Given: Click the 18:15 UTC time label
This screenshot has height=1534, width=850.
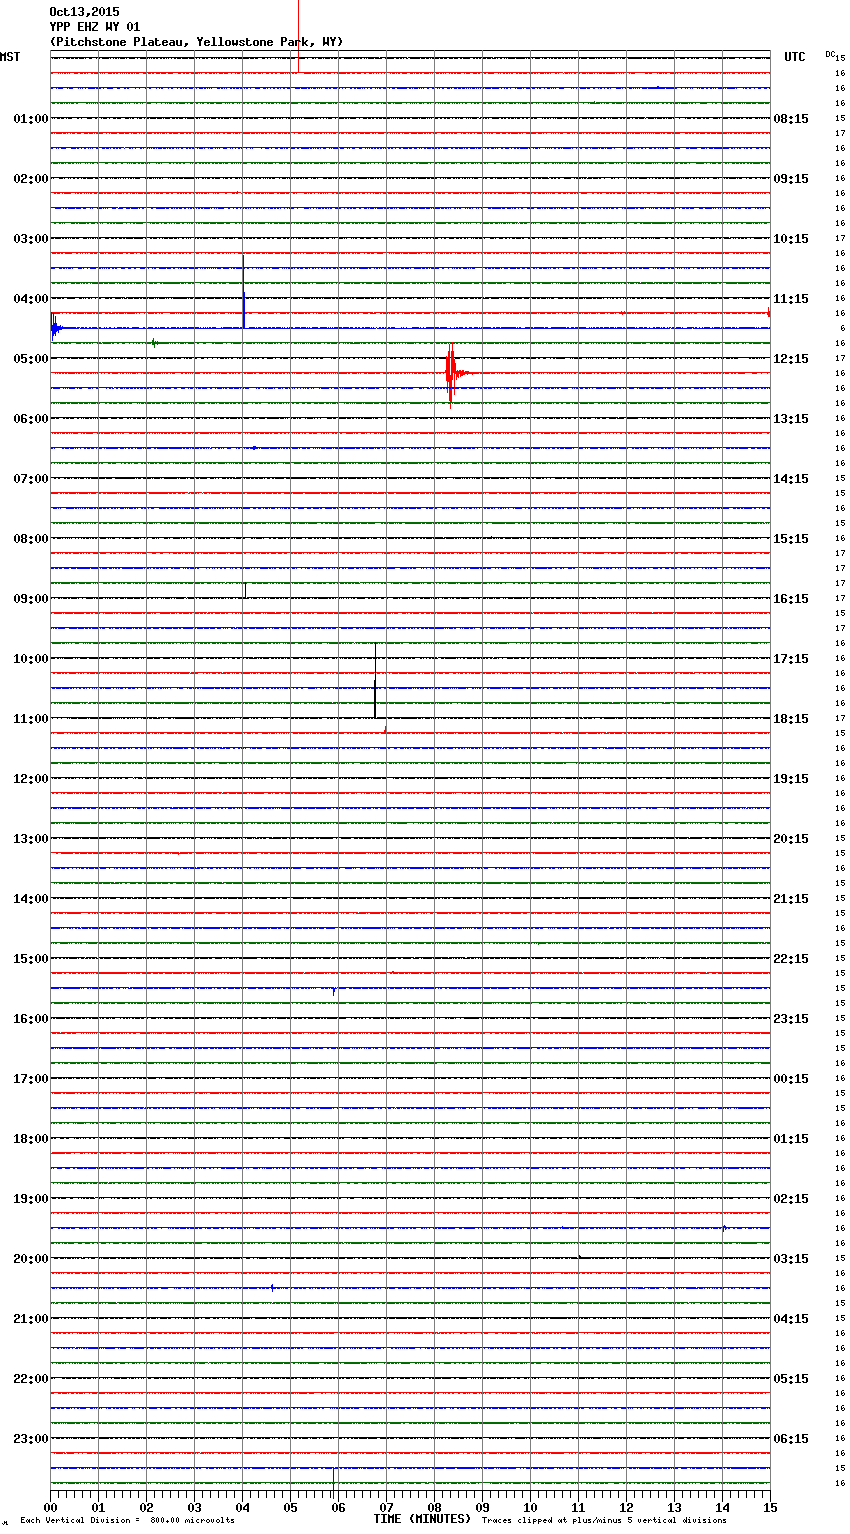Looking at the screenshot, I should [791, 719].
